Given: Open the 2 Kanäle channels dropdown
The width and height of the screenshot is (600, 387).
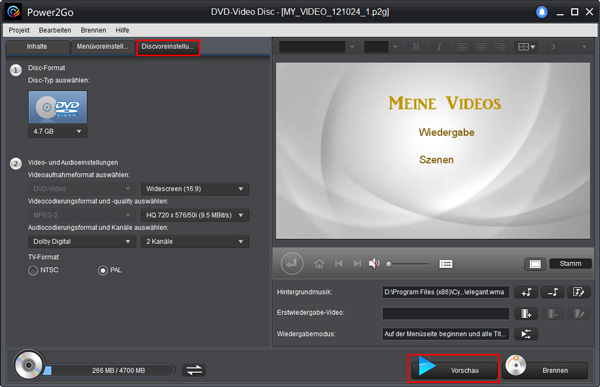Looking at the screenshot, I should click(195, 242).
